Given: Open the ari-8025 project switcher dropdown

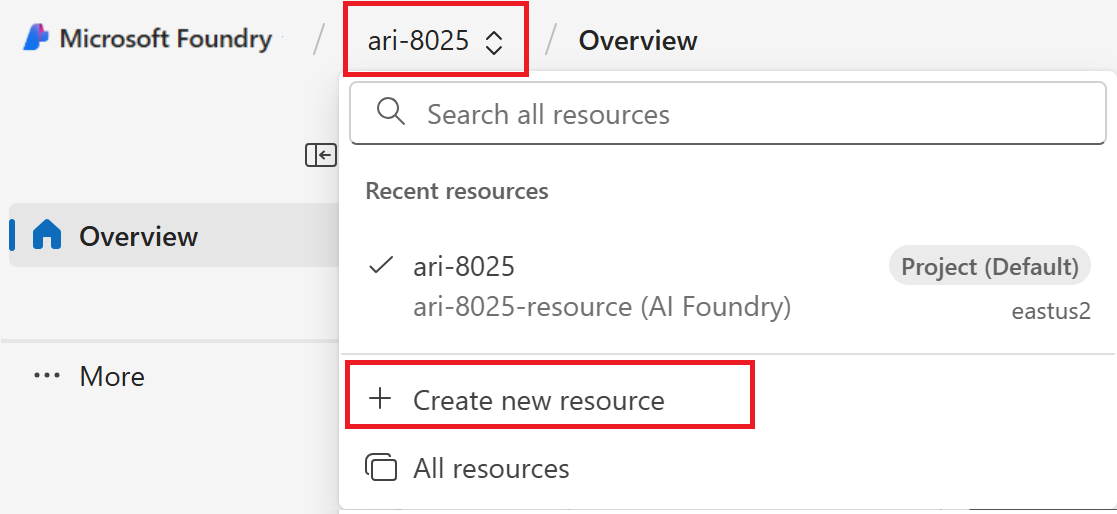Looking at the screenshot, I should 435,40.
